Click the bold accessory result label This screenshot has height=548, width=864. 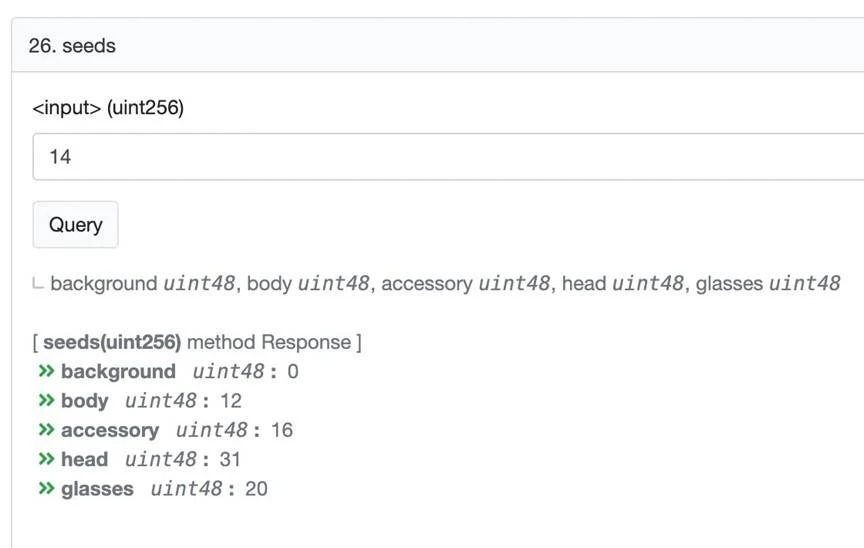110,430
